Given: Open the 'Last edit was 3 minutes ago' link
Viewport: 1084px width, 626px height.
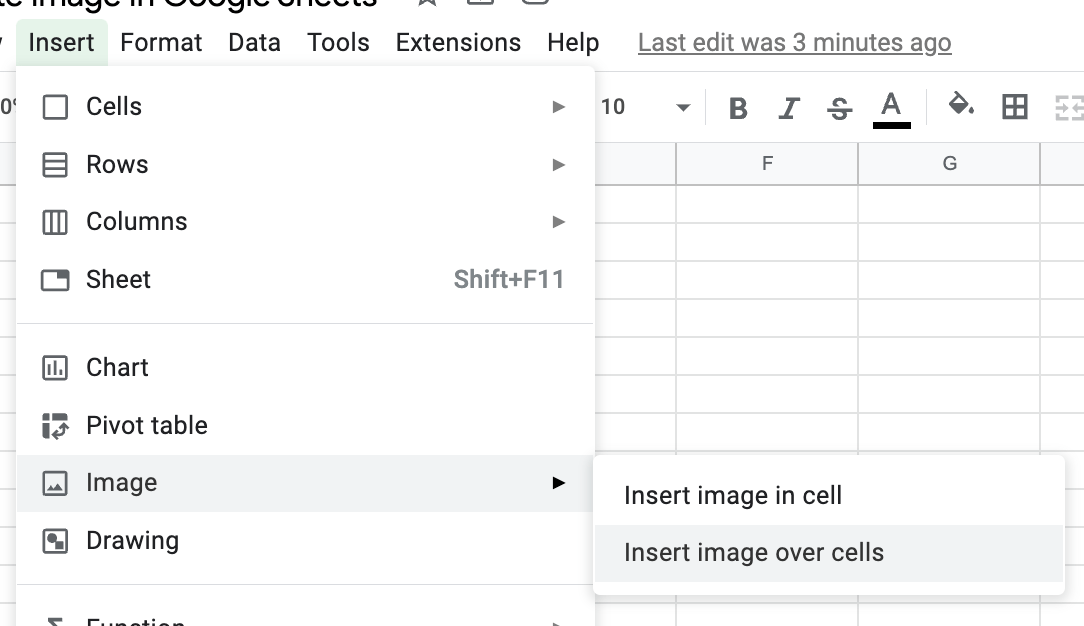Looking at the screenshot, I should point(794,43).
